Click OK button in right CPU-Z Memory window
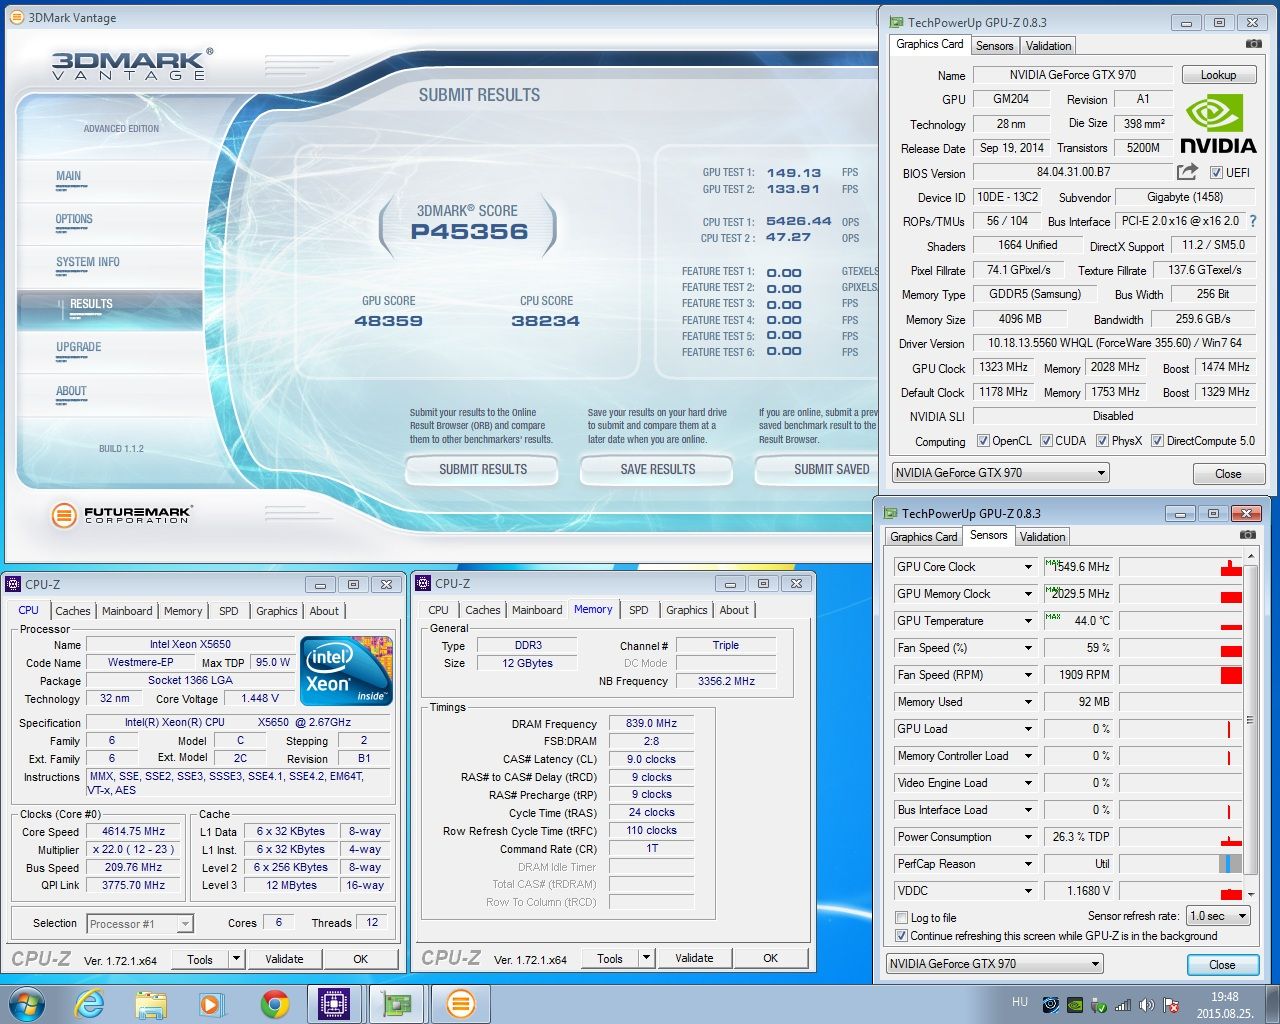The width and height of the screenshot is (1280, 1024). click(770, 957)
